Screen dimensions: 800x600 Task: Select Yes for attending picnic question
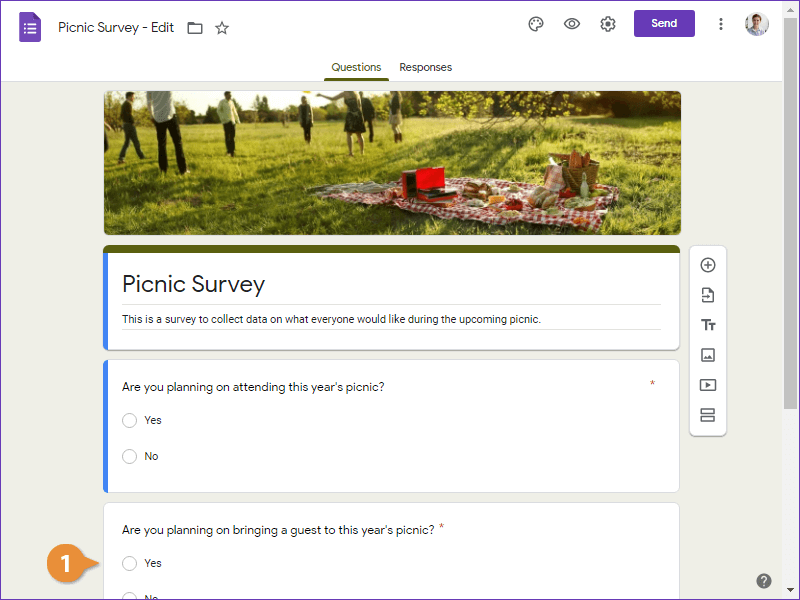tap(130, 420)
